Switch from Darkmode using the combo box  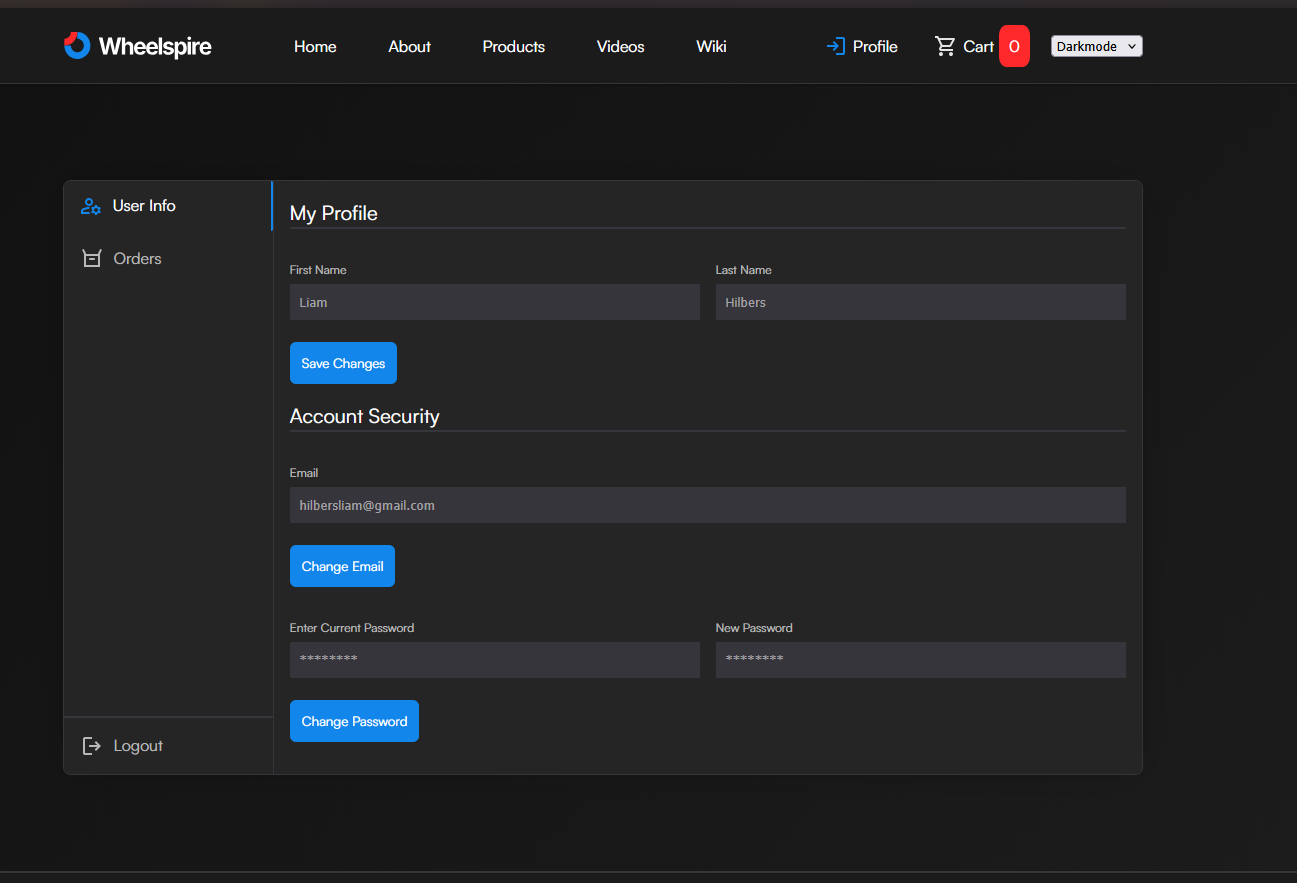point(1096,45)
